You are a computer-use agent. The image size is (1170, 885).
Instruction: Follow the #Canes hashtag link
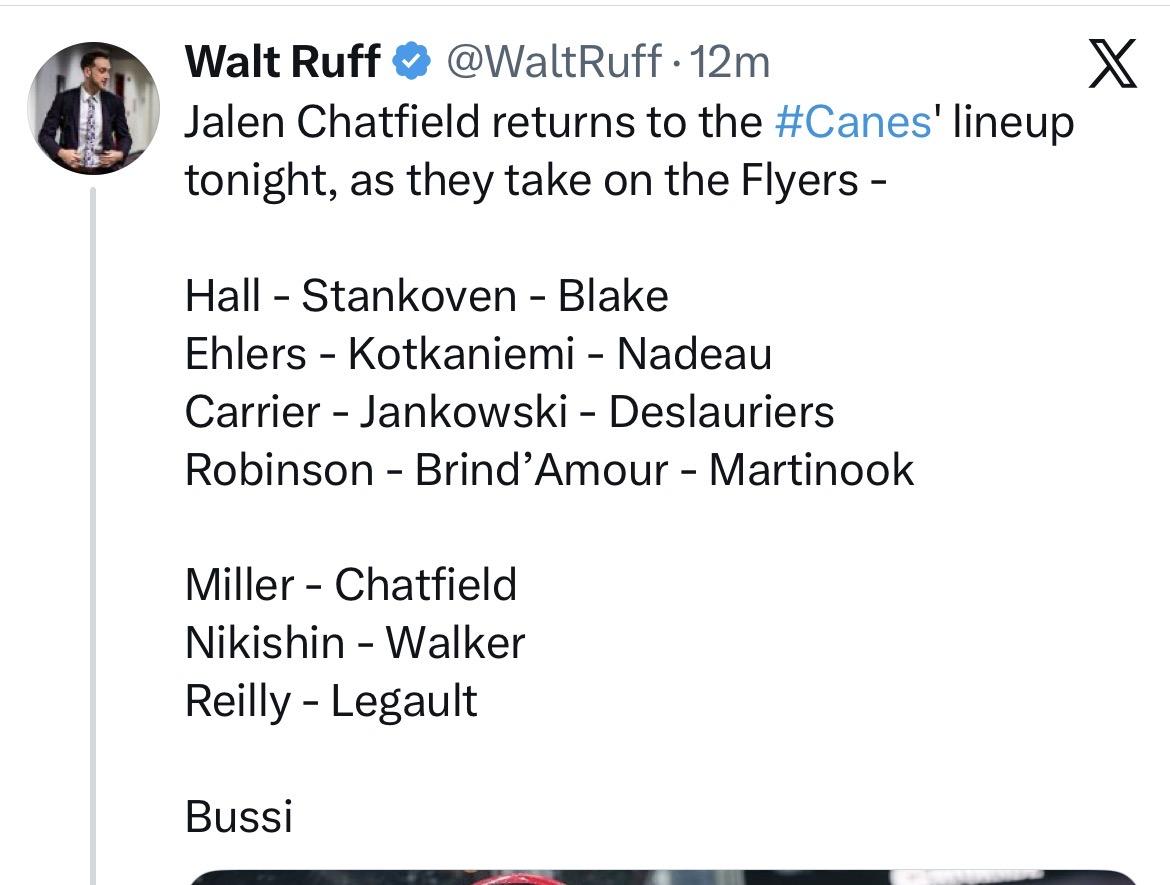(854, 122)
